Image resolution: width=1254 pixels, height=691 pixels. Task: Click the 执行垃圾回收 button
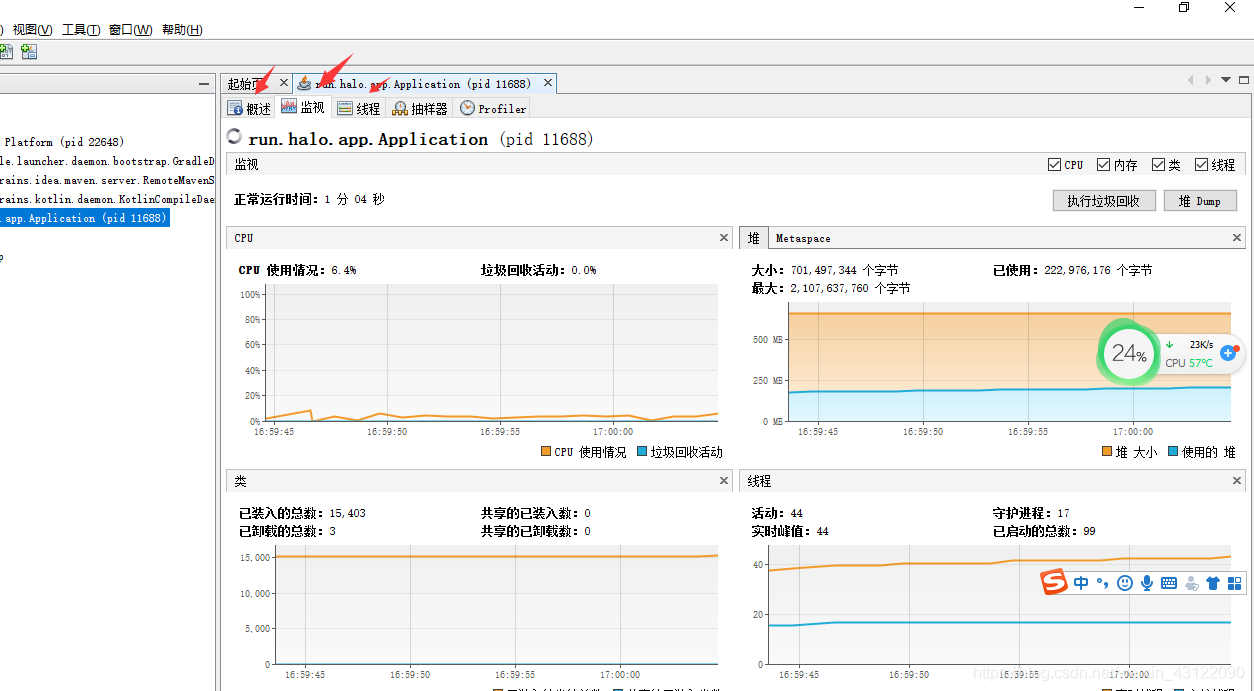point(1104,201)
